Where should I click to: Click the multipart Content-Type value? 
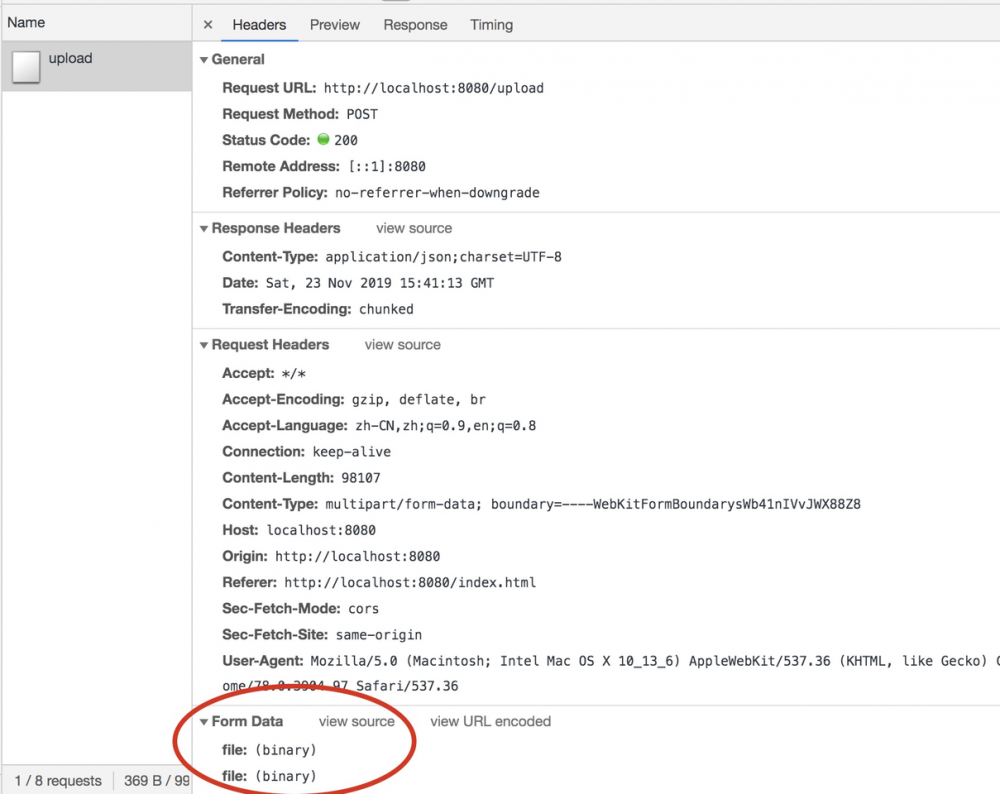click(x=592, y=504)
